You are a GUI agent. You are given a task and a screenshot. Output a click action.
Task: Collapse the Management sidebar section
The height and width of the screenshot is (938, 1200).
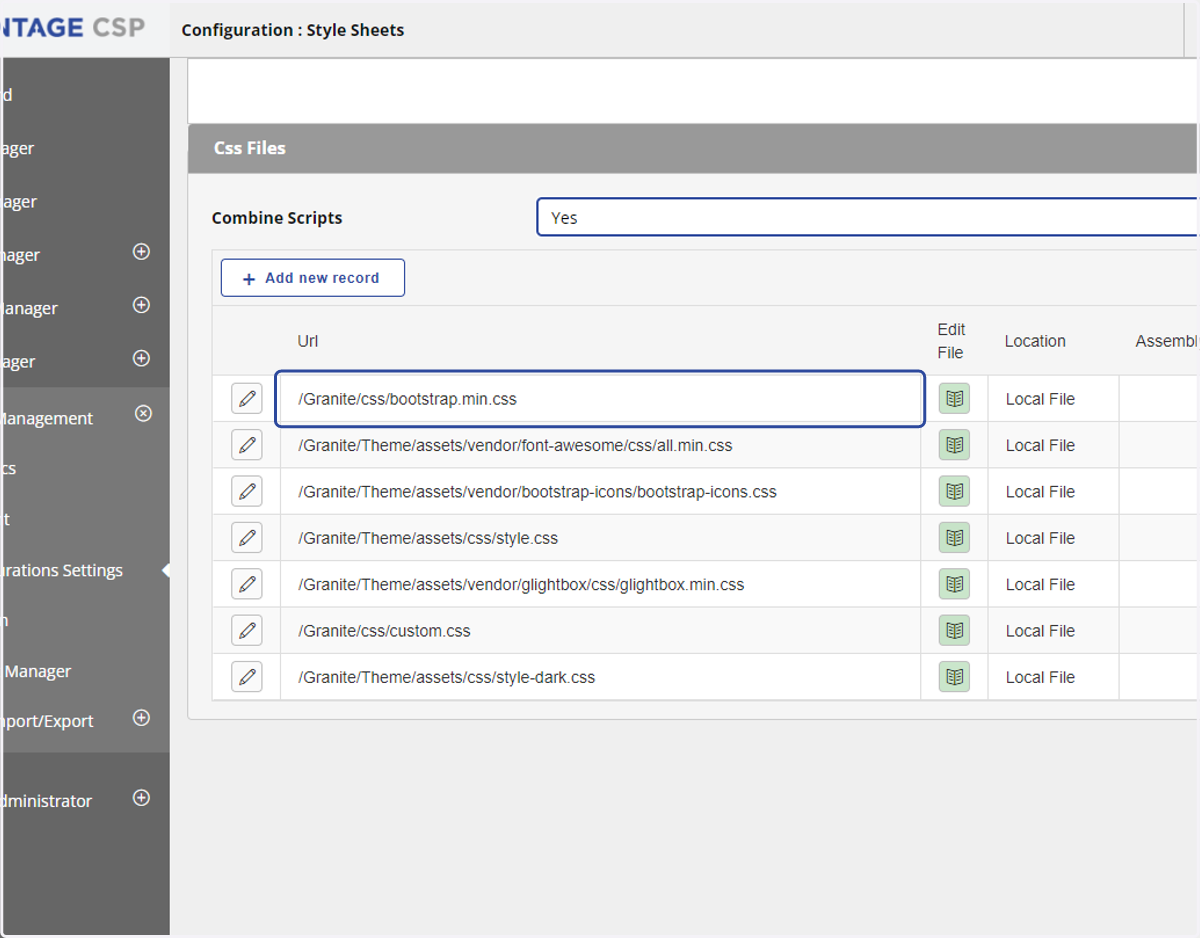pyautogui.click(x=143, y=413)
